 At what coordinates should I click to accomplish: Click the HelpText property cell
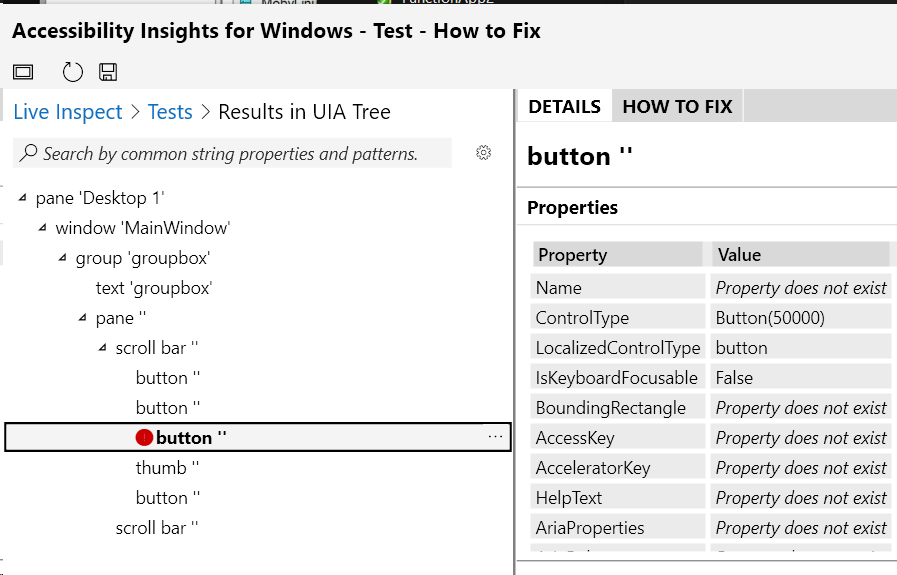[x=618, y=498]
